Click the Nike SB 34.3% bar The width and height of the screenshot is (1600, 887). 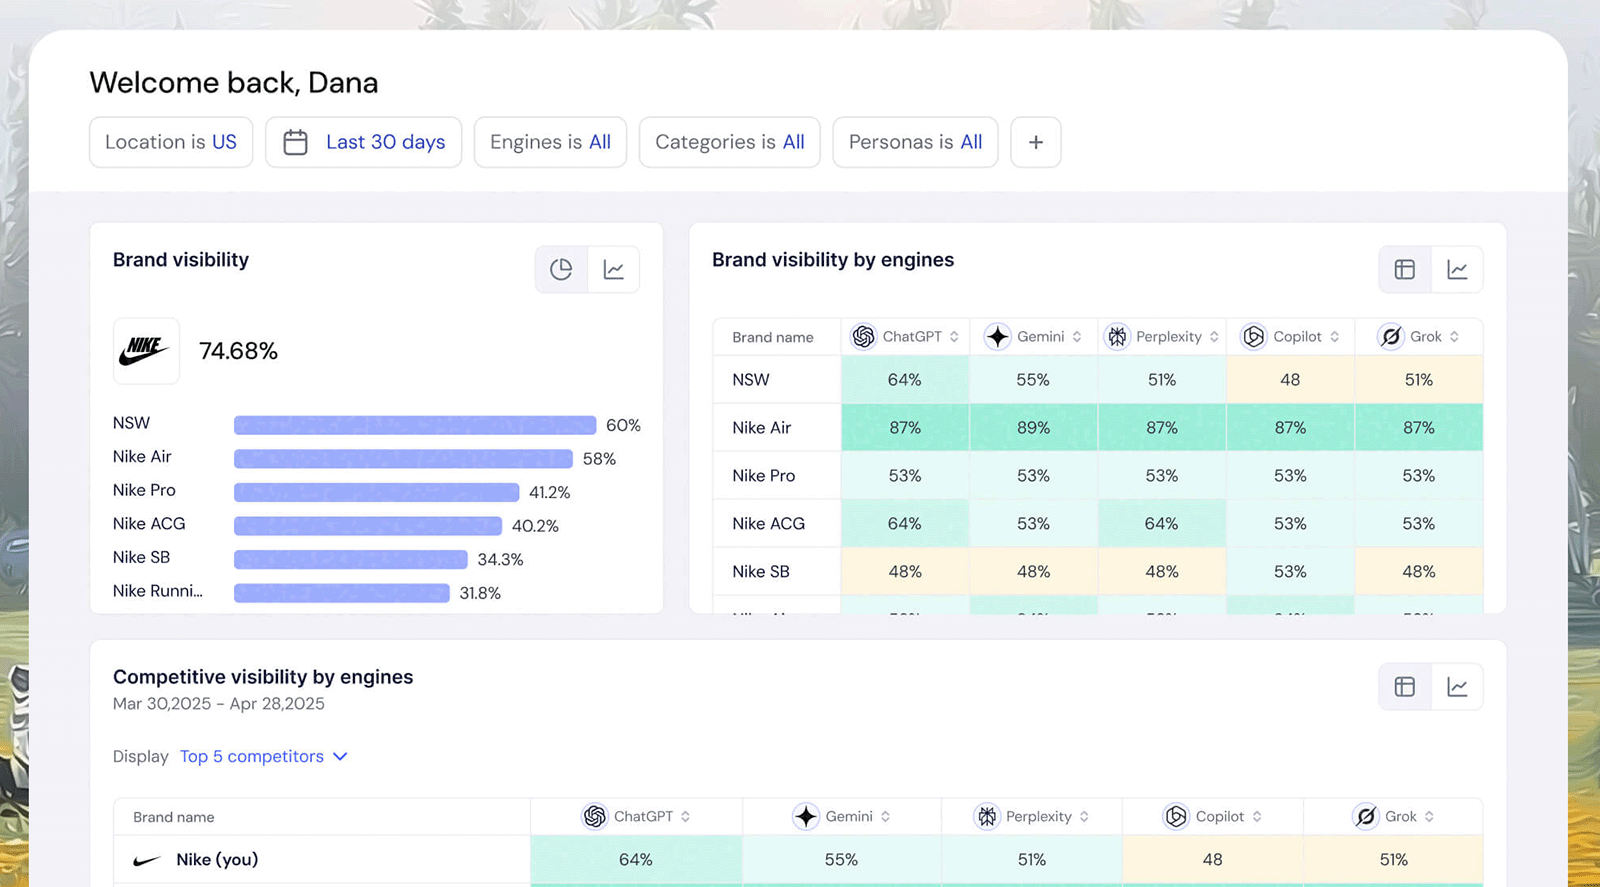pos(351,559)
